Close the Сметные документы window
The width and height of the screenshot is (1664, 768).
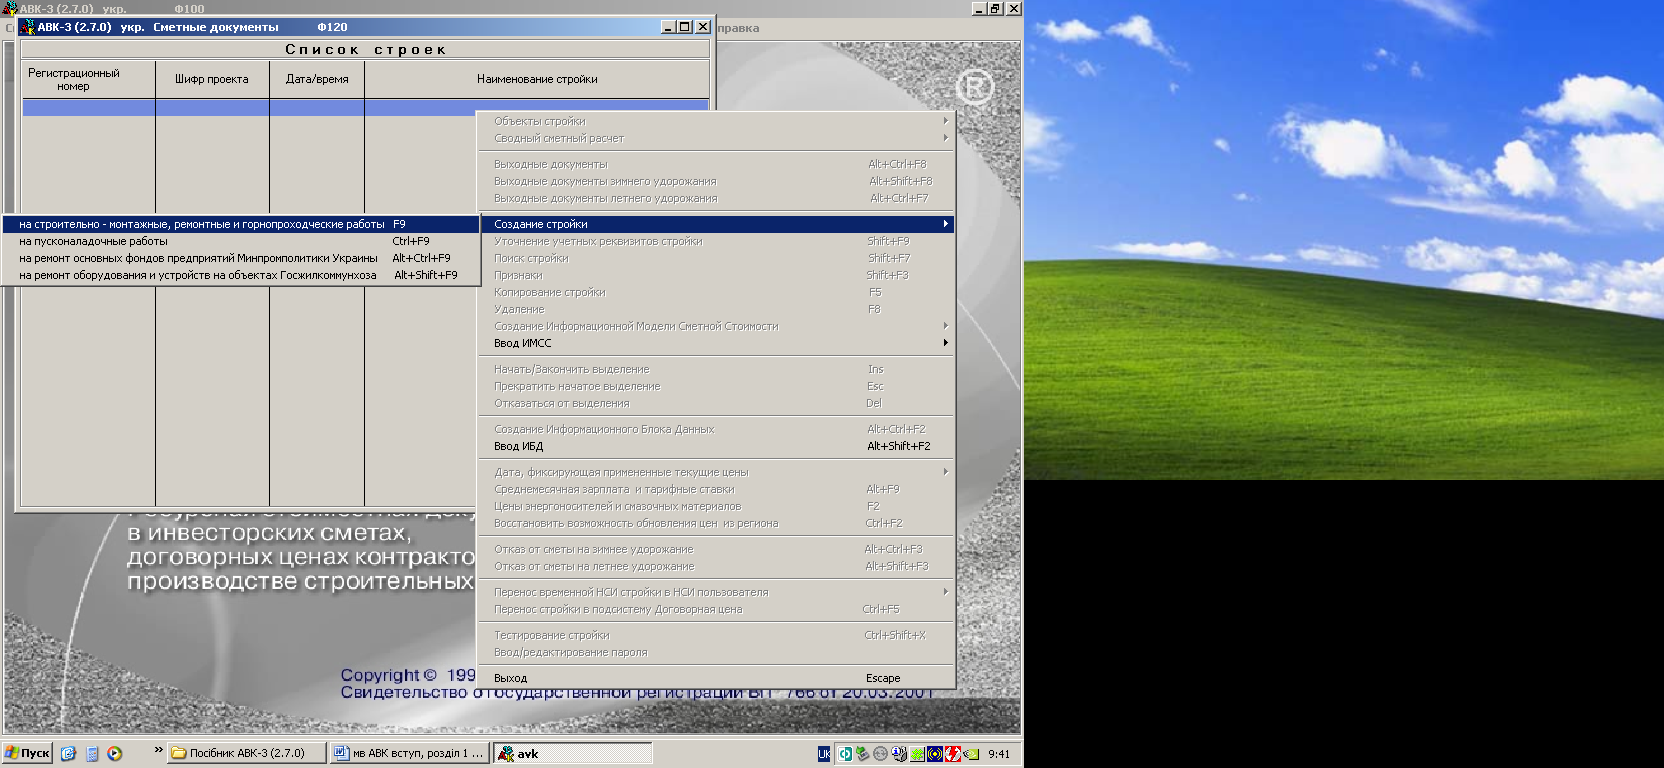coord(703,27)
